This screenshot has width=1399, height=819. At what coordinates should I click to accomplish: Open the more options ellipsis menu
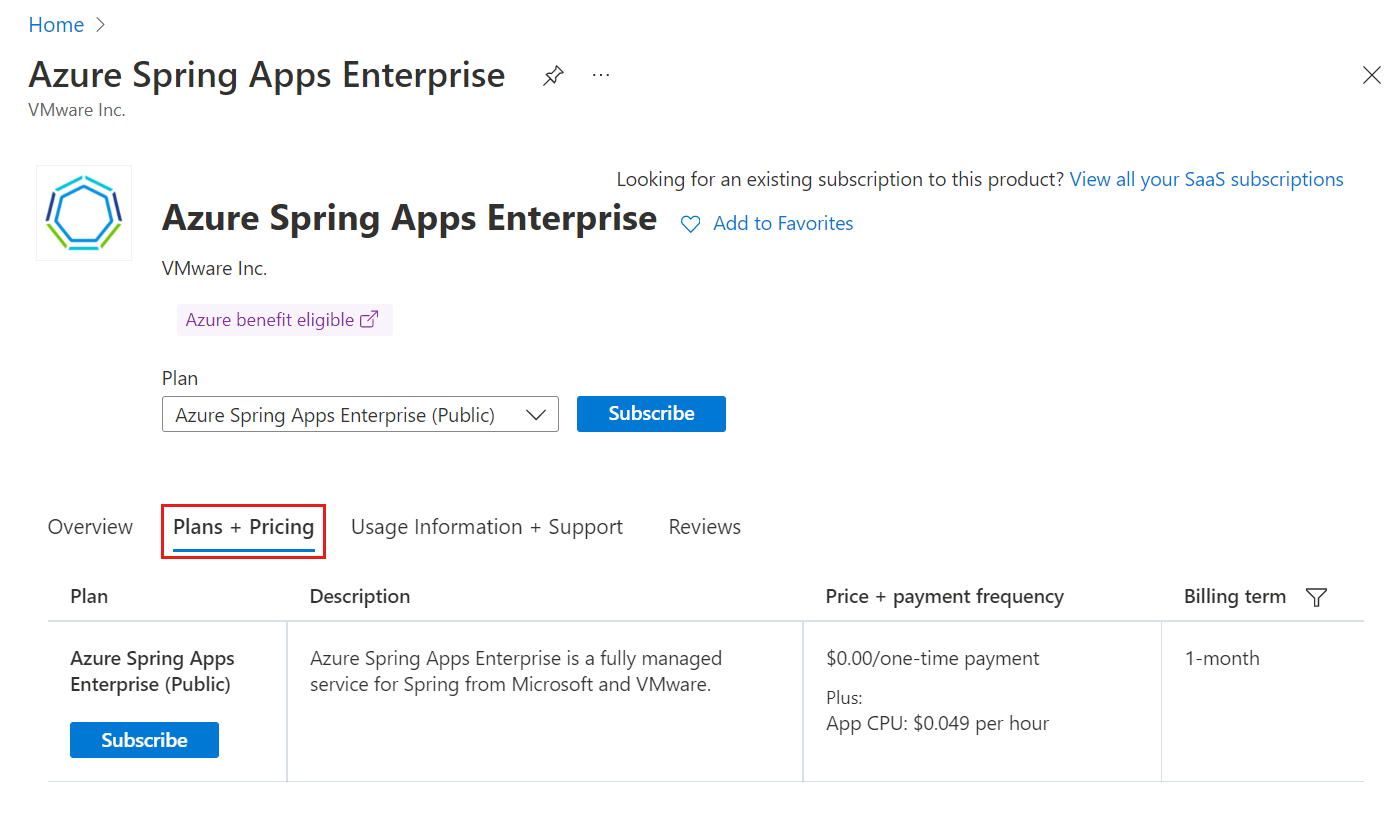(x=601, y=75)
